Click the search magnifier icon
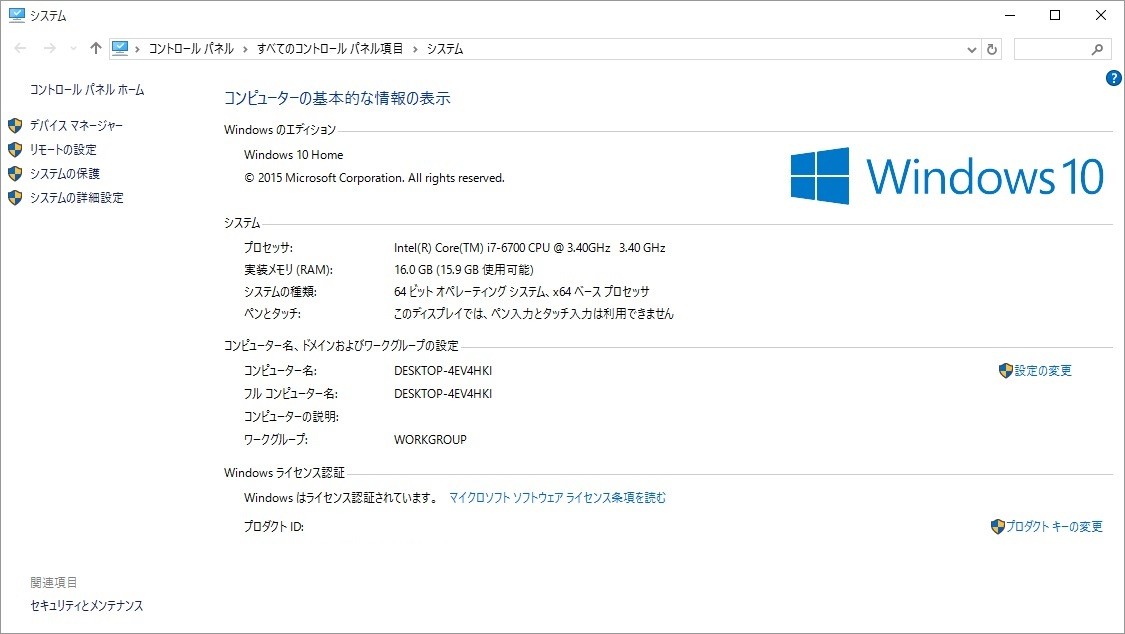This screenshot has height=634, width=1125. coord(1097,49)
